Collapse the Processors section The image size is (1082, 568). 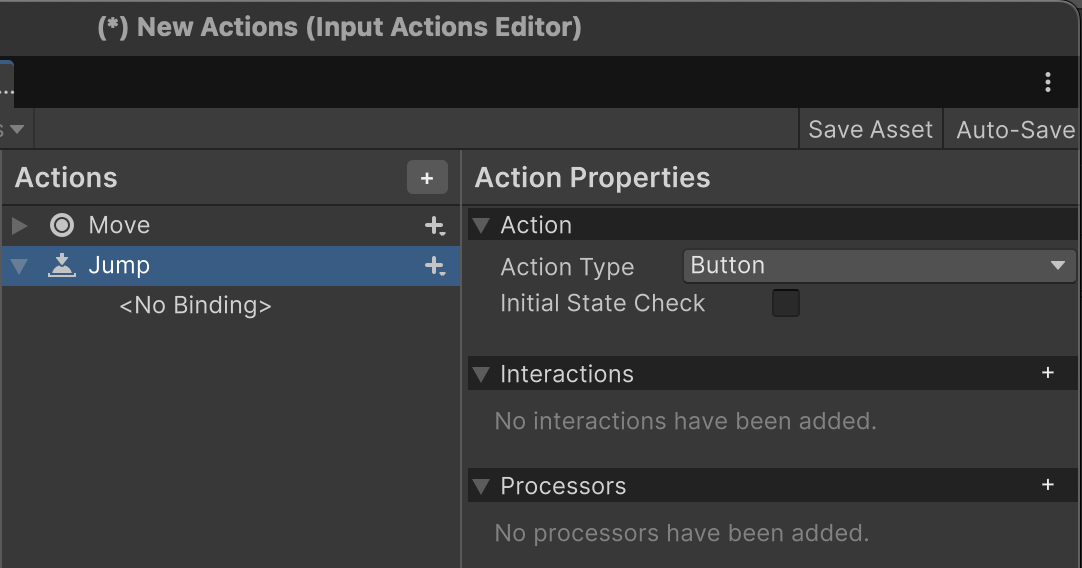pyautogui.click(x=482, y=487)
